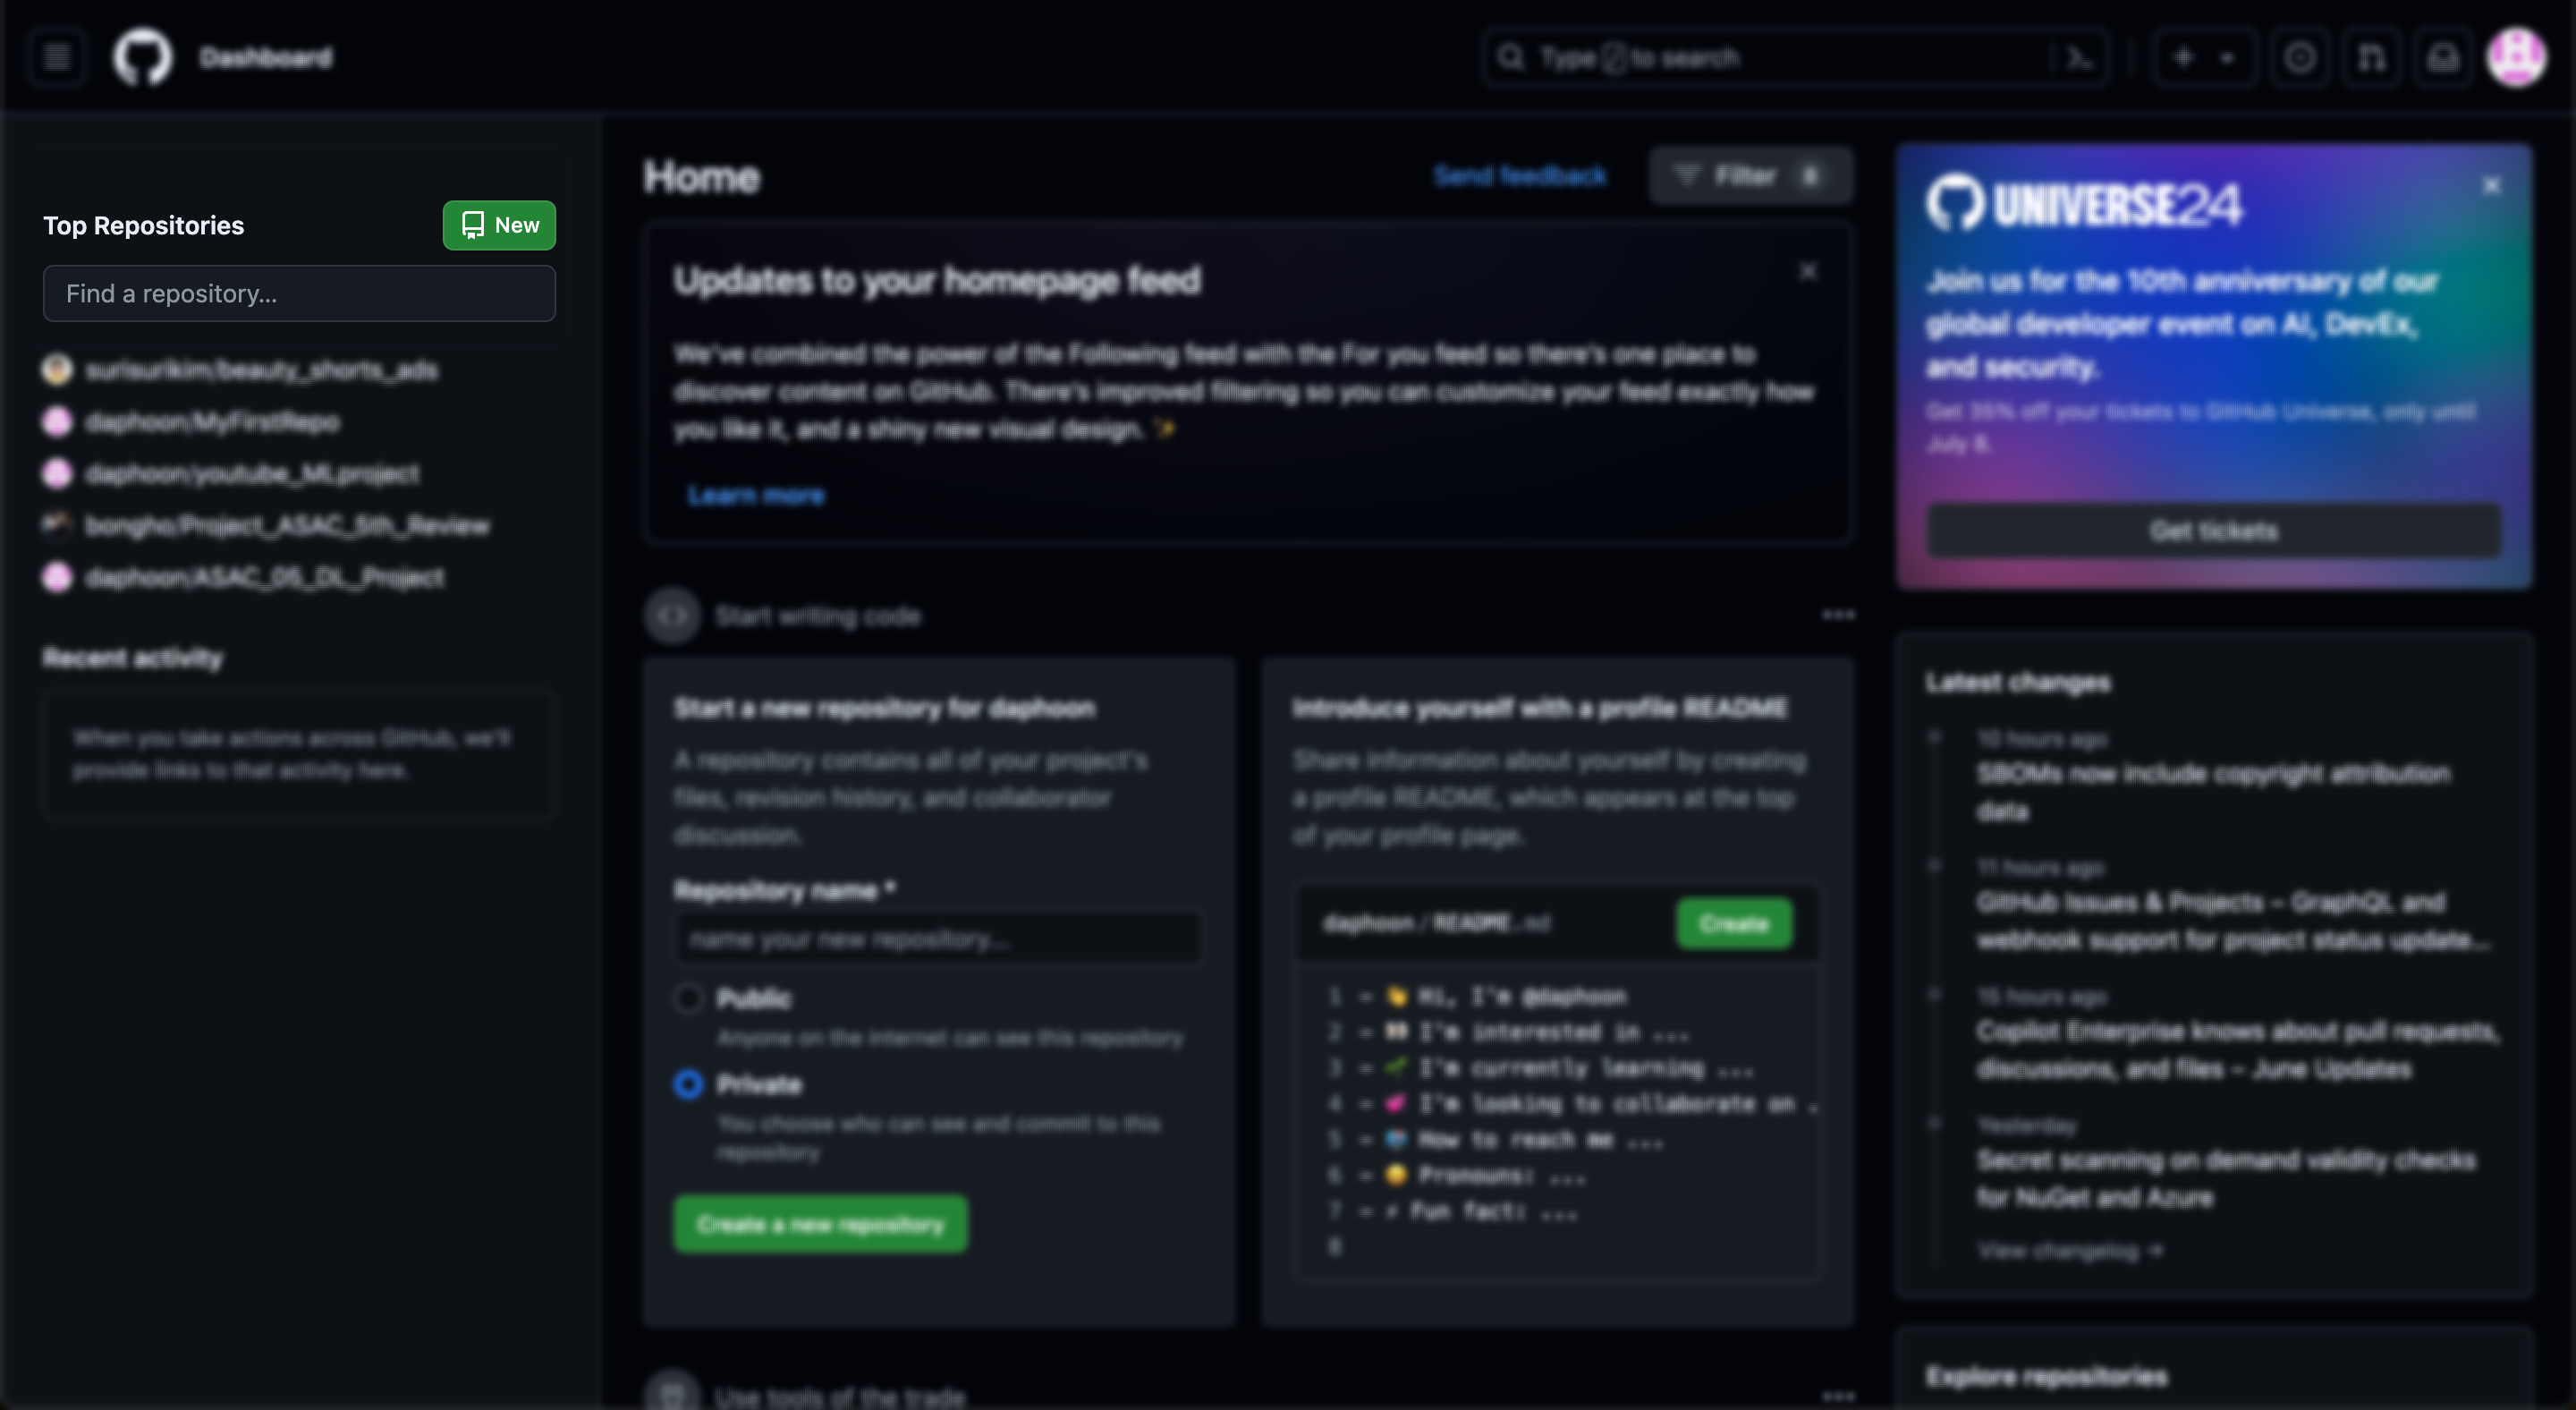Click surisurikim avatar in Top Repositories

click(57, 370)
